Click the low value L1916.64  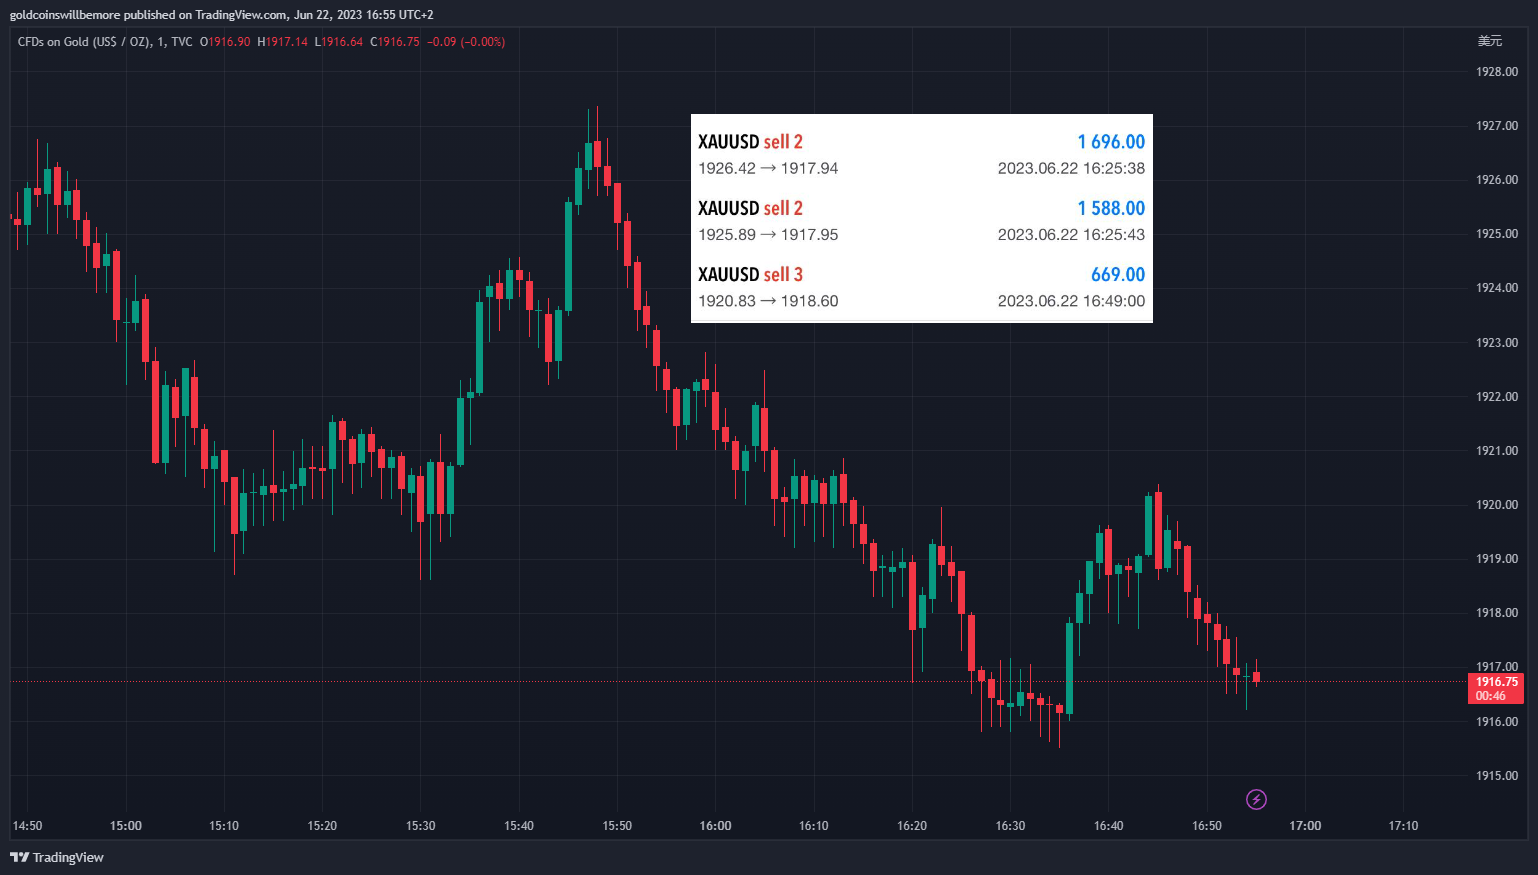(x=339, y=42)
